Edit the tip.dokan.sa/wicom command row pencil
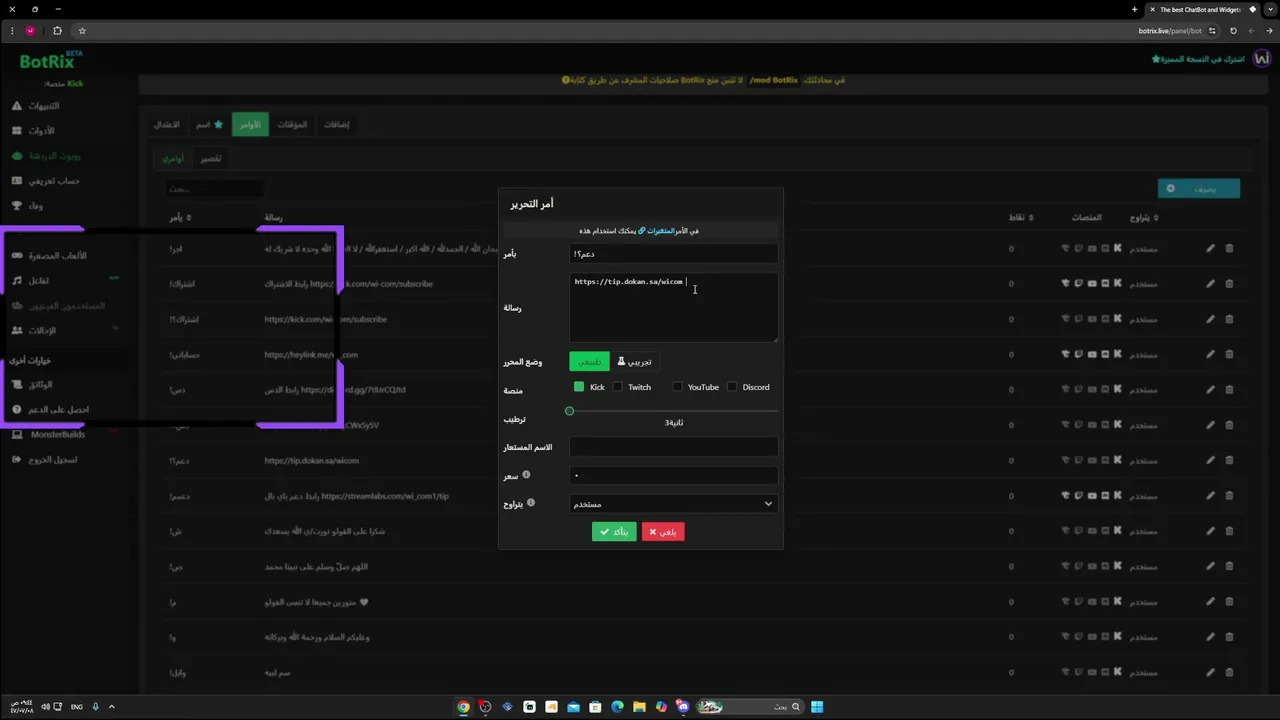Image resolution: width=1280 pixels, height=720 pixels. [1210, 461]
